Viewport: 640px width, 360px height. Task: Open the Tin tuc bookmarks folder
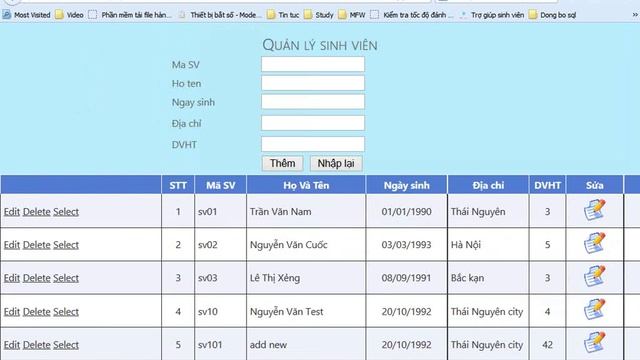[283, 15]
